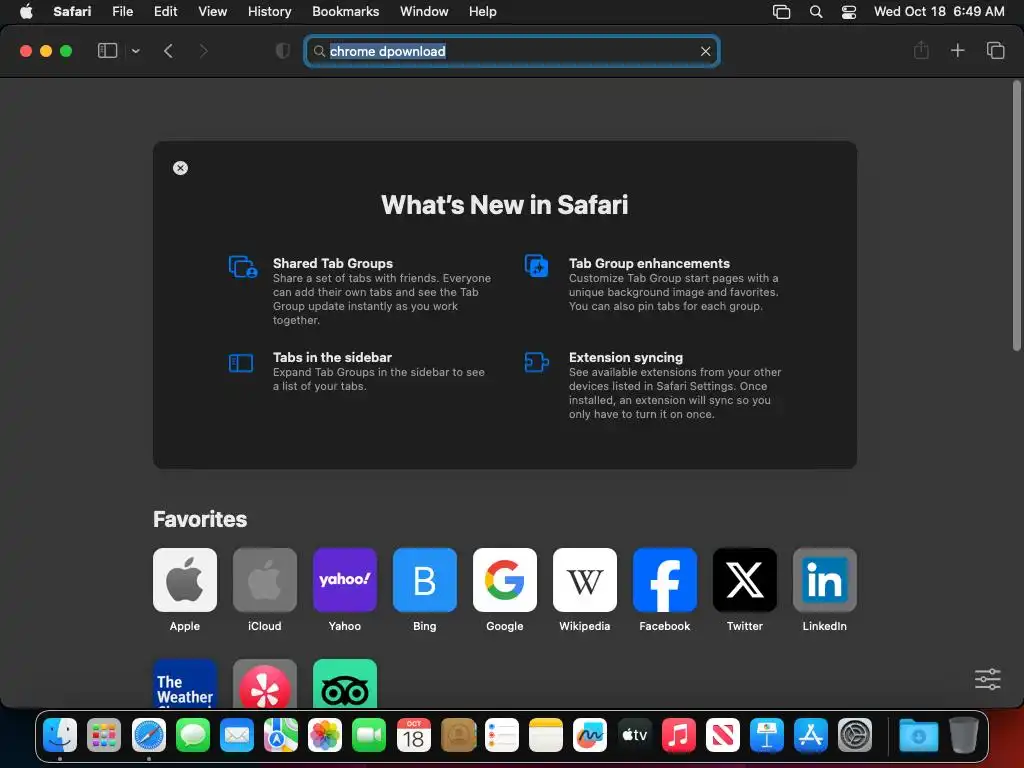
Task: Click the Share toolbar button
Action: 921,50
